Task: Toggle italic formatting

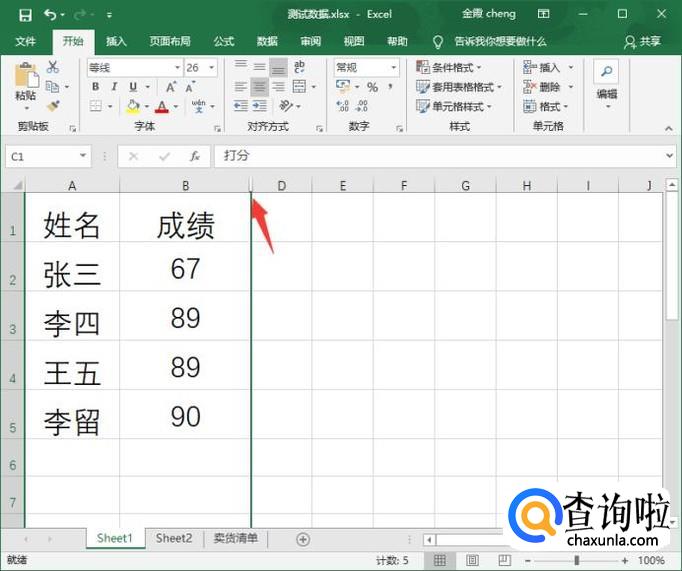Action: [112, 87]
